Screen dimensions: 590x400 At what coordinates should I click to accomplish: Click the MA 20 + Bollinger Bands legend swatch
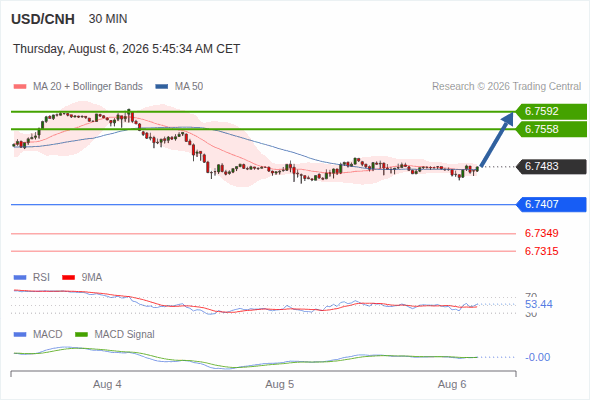coord(20,87)
